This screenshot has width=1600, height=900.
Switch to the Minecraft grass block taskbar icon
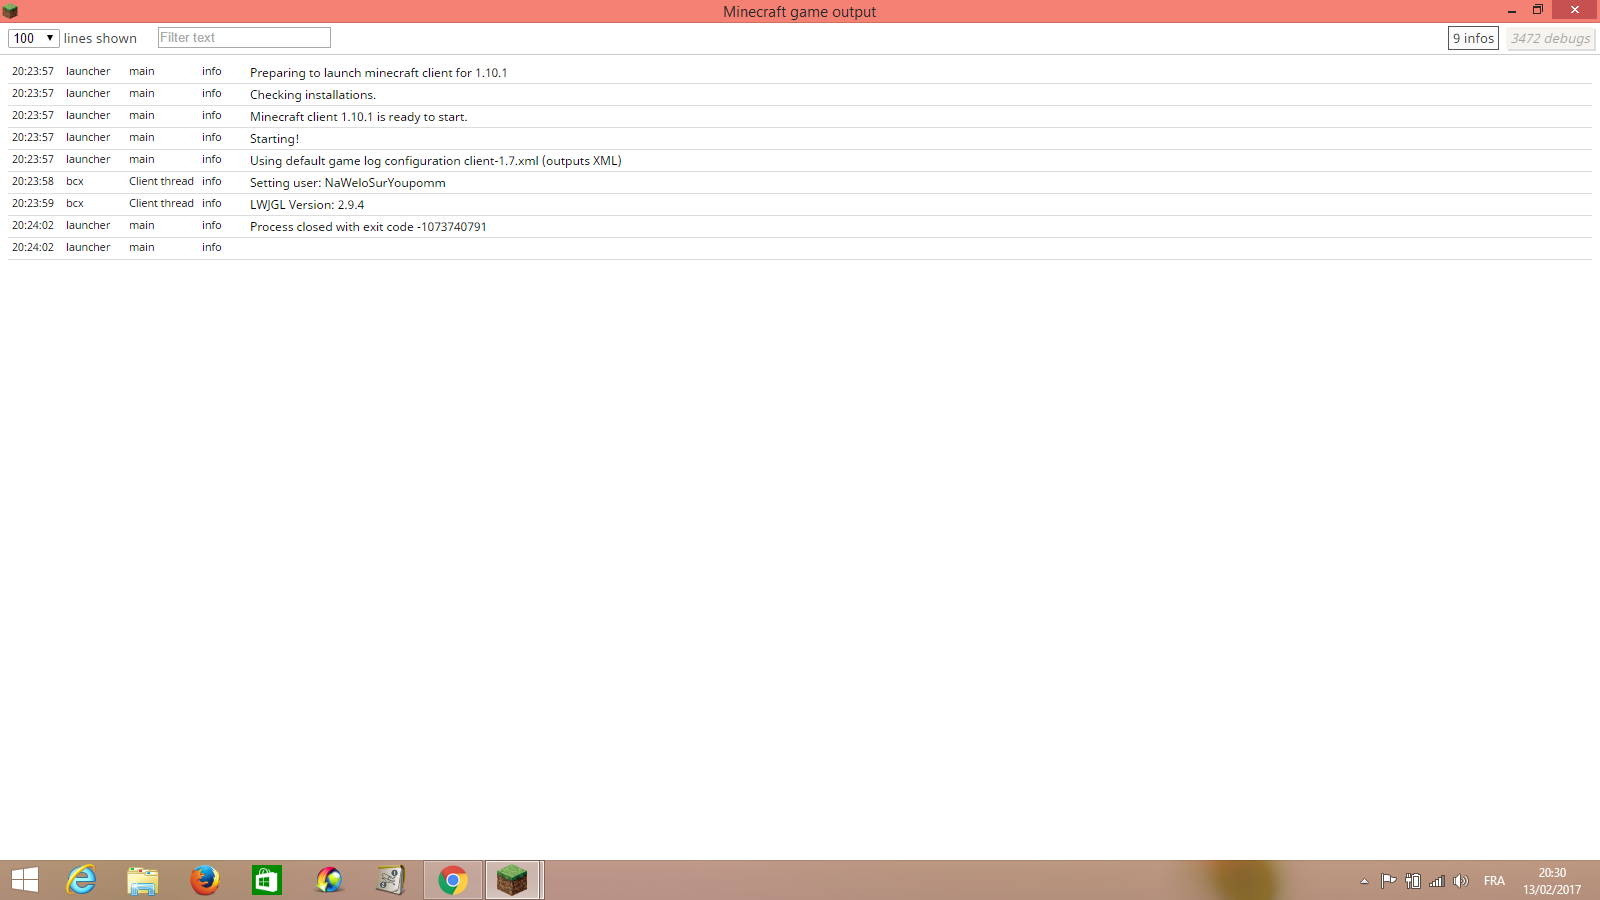(513, 880)
